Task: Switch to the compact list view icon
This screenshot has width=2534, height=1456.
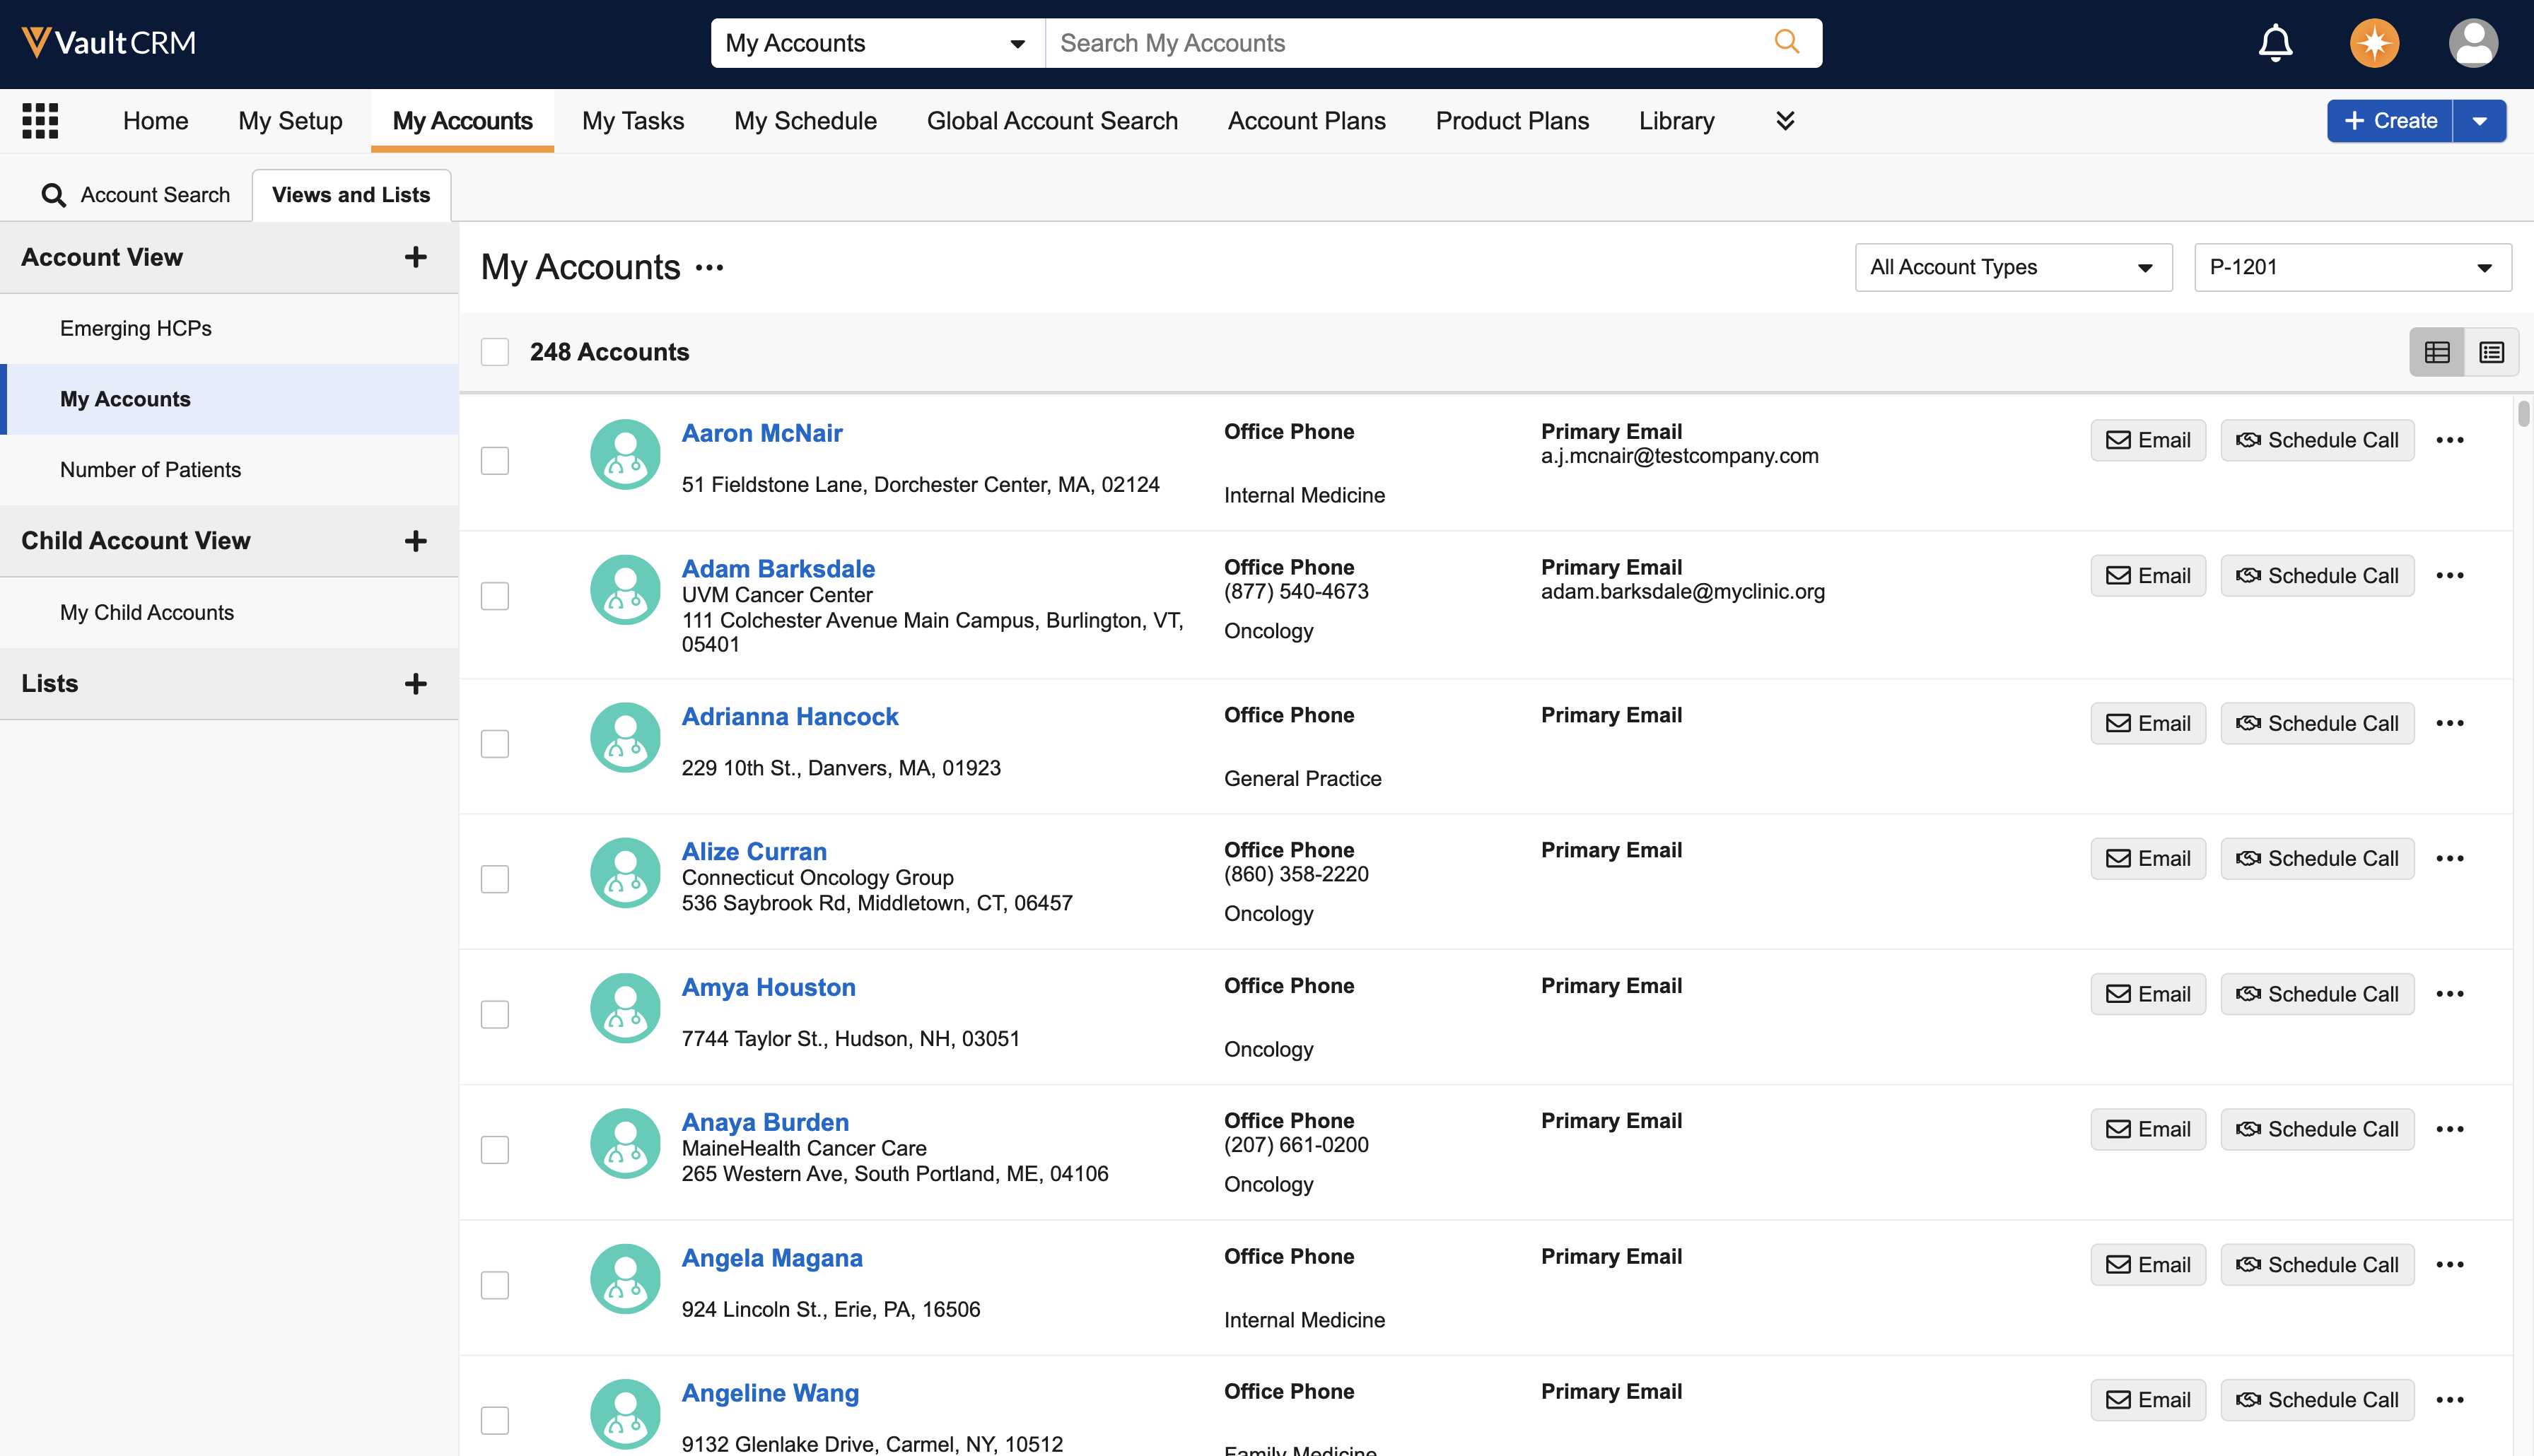Action: (x=2491, y=352)
